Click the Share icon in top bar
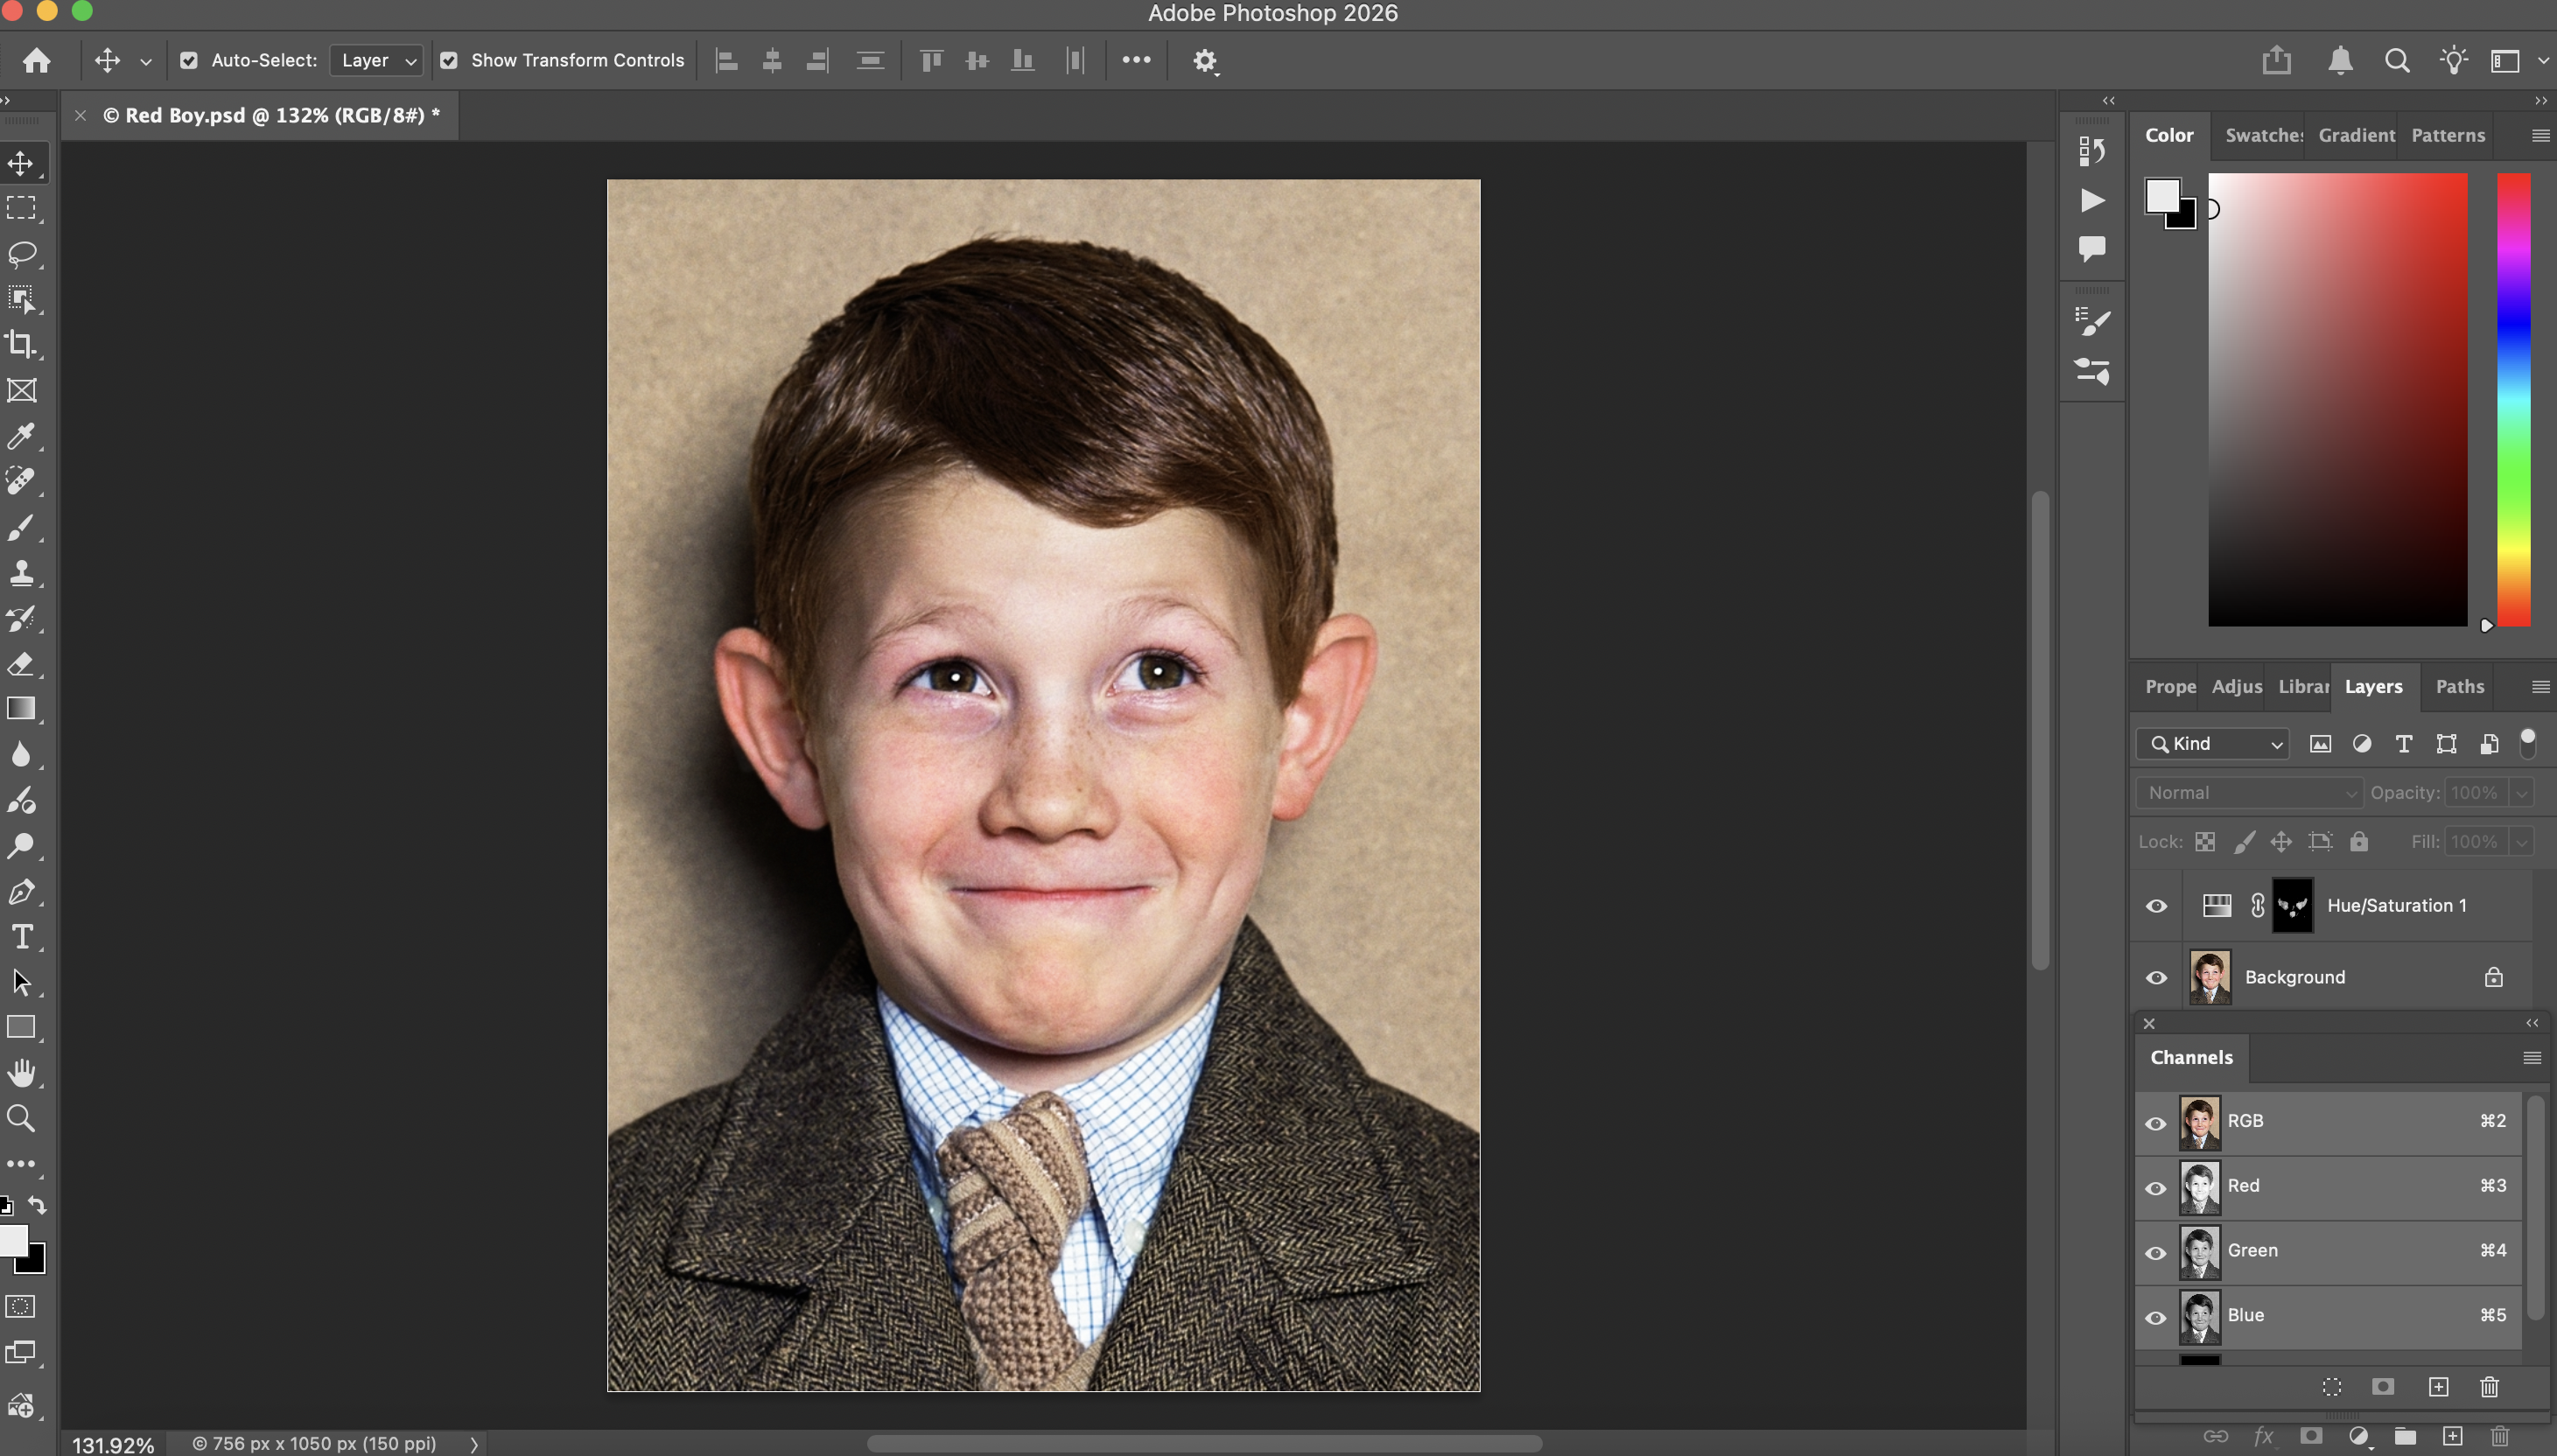 tap(2277, 60)
